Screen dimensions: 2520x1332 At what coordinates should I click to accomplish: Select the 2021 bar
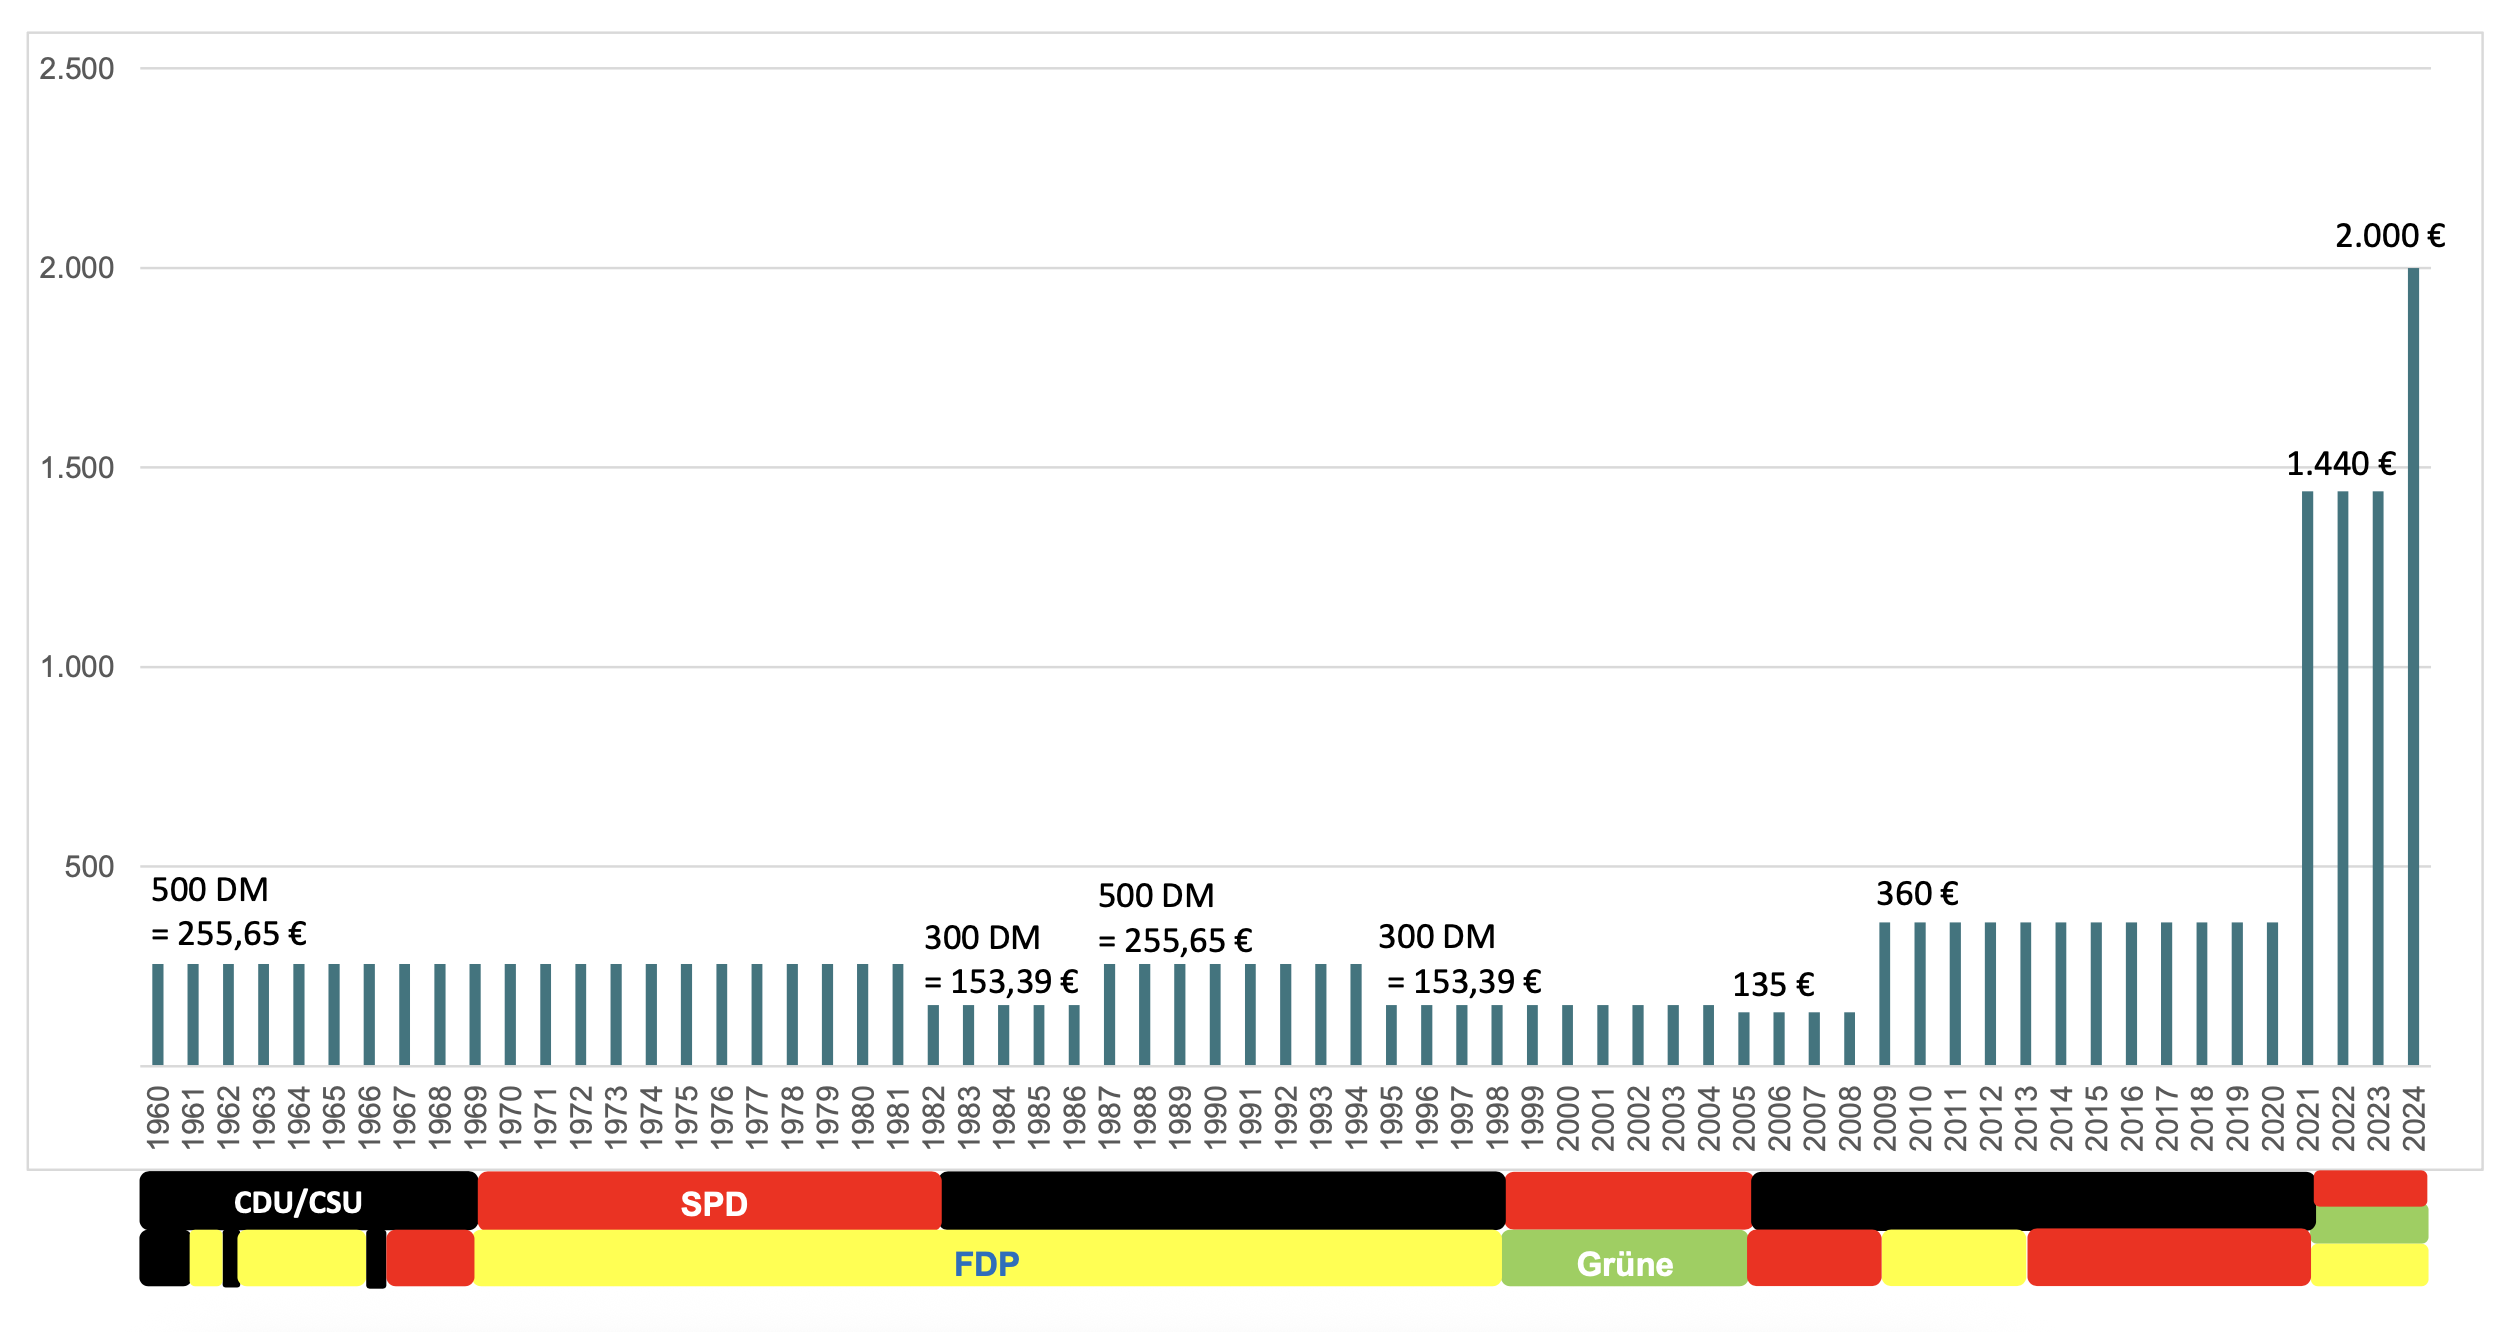(x=2307, y=778)
